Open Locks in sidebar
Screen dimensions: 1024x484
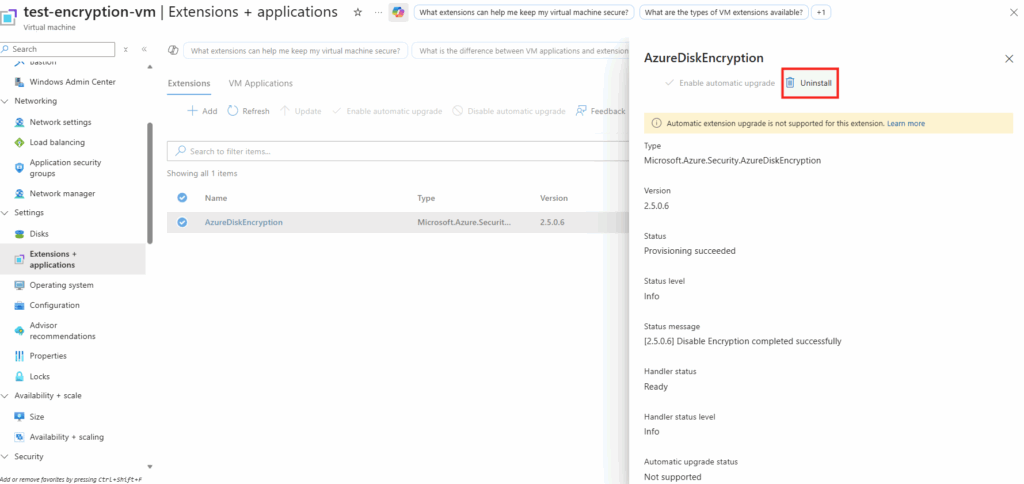41,376
